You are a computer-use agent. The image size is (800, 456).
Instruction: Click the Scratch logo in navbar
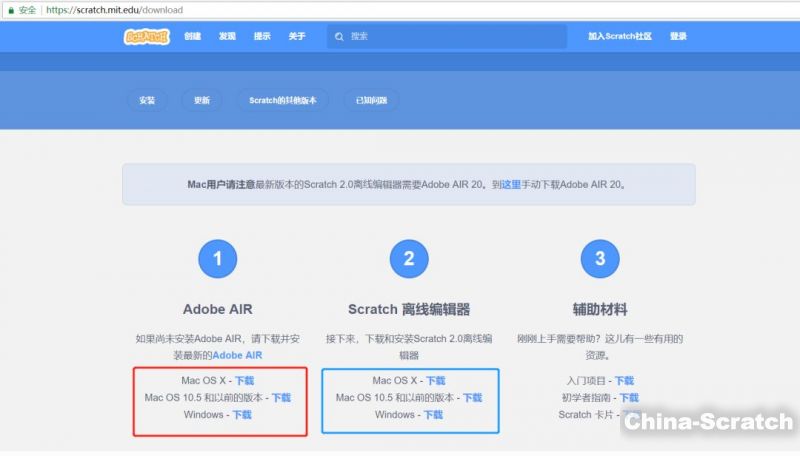coord(147,36)
